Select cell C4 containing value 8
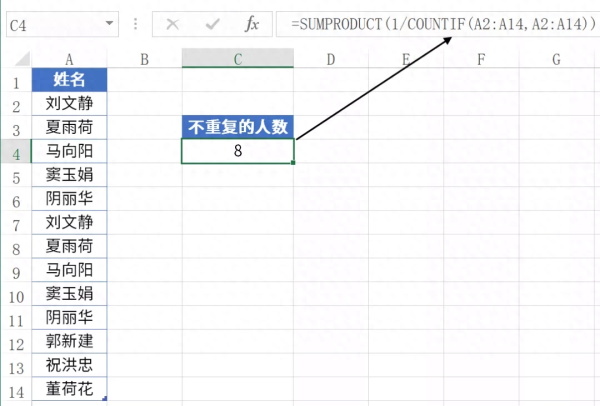 point(238,151)
